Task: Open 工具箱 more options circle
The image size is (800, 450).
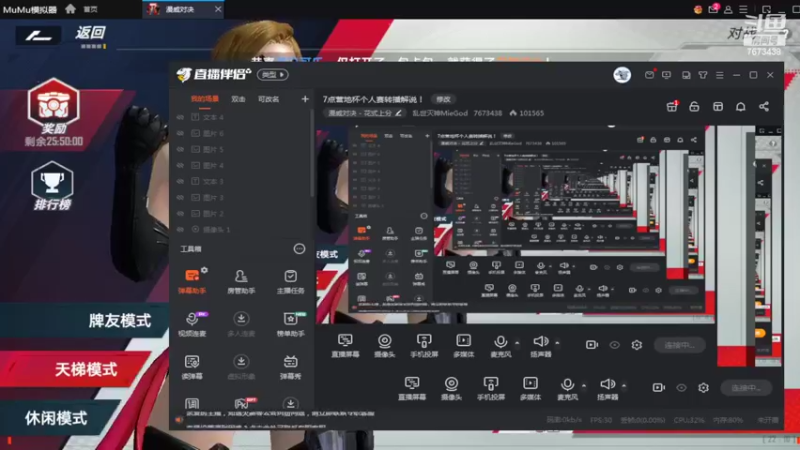Action: coord(299,249)
